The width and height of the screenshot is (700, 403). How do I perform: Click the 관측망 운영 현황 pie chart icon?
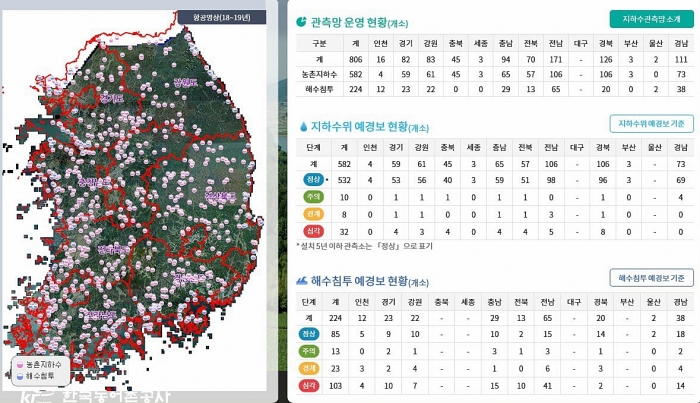[302, 21]
